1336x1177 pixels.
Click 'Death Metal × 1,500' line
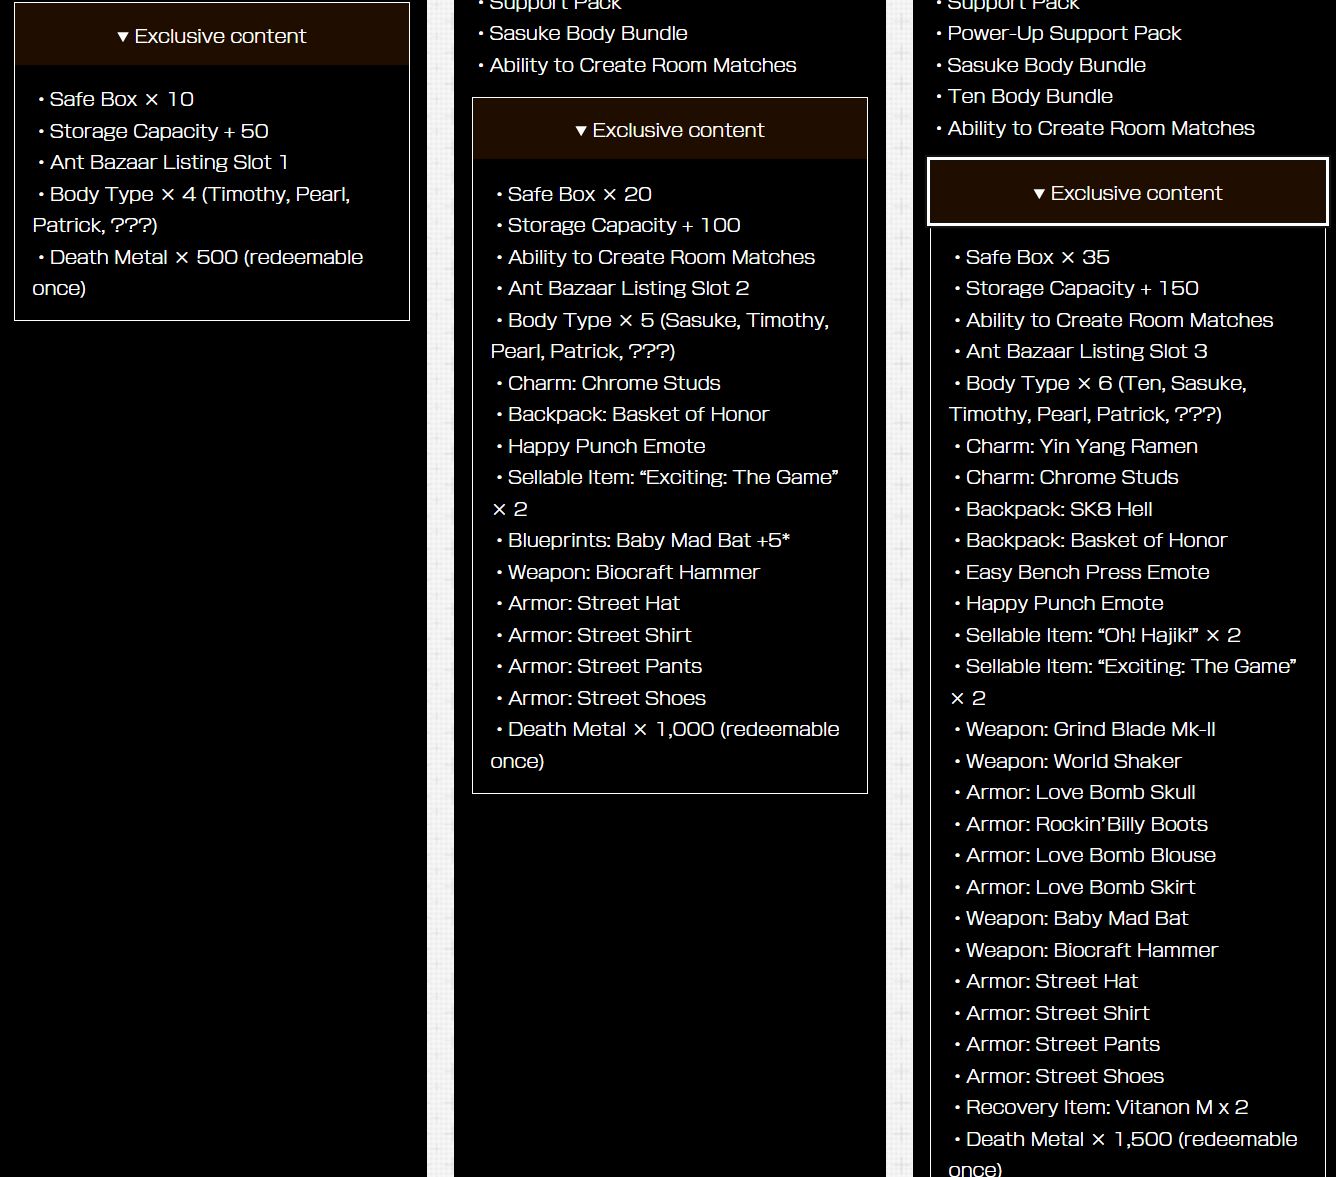pyautogui.click(x=1123, y=1153)
